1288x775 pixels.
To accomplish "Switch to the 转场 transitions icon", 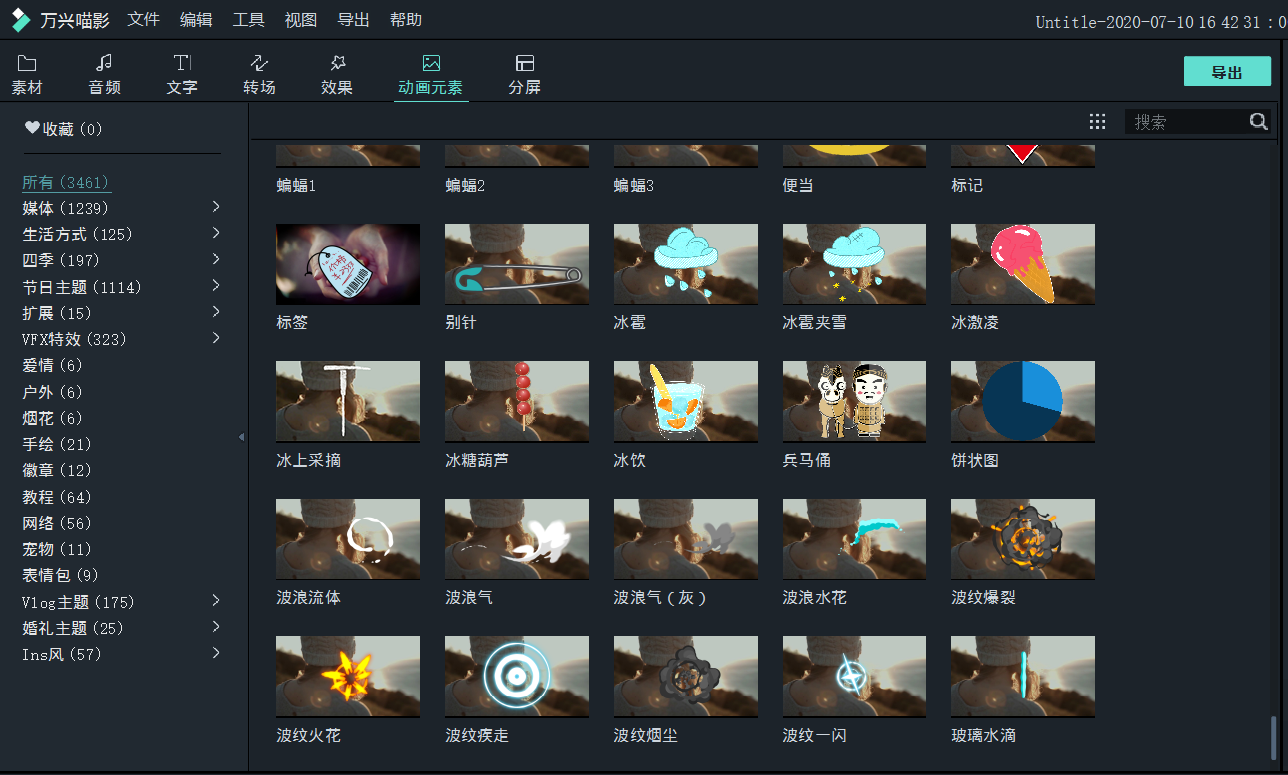I will (259, 64).
